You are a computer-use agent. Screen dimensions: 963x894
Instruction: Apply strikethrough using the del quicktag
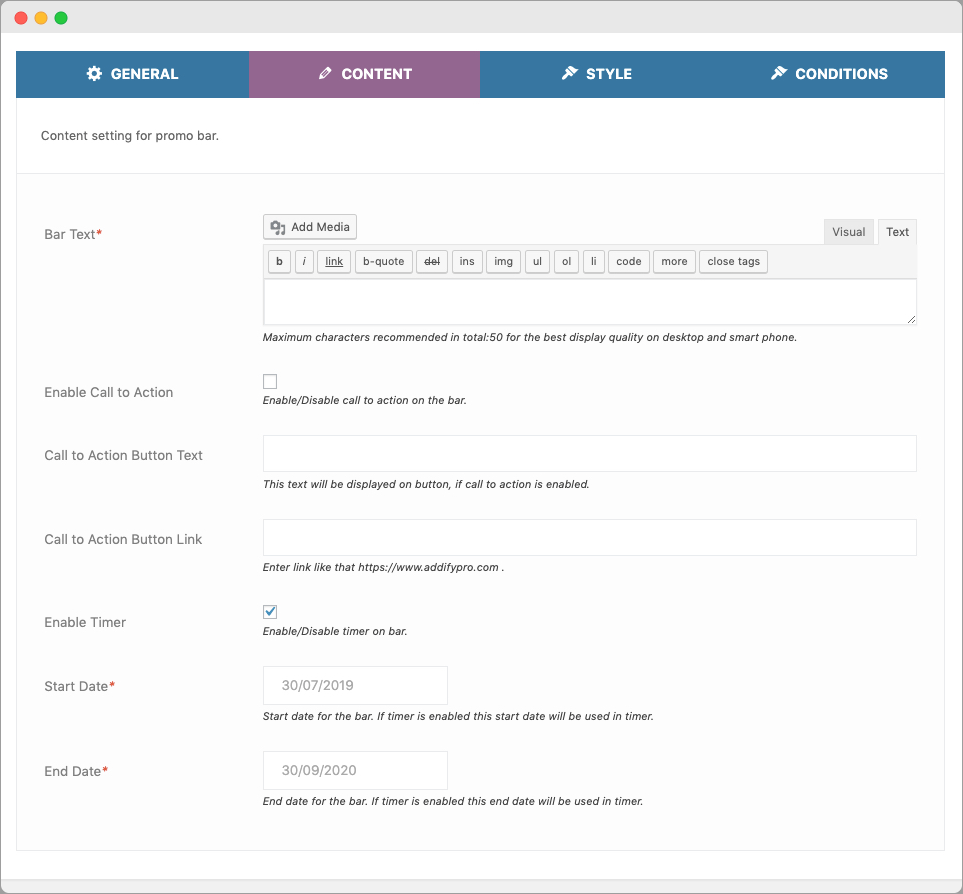[431, 261]
